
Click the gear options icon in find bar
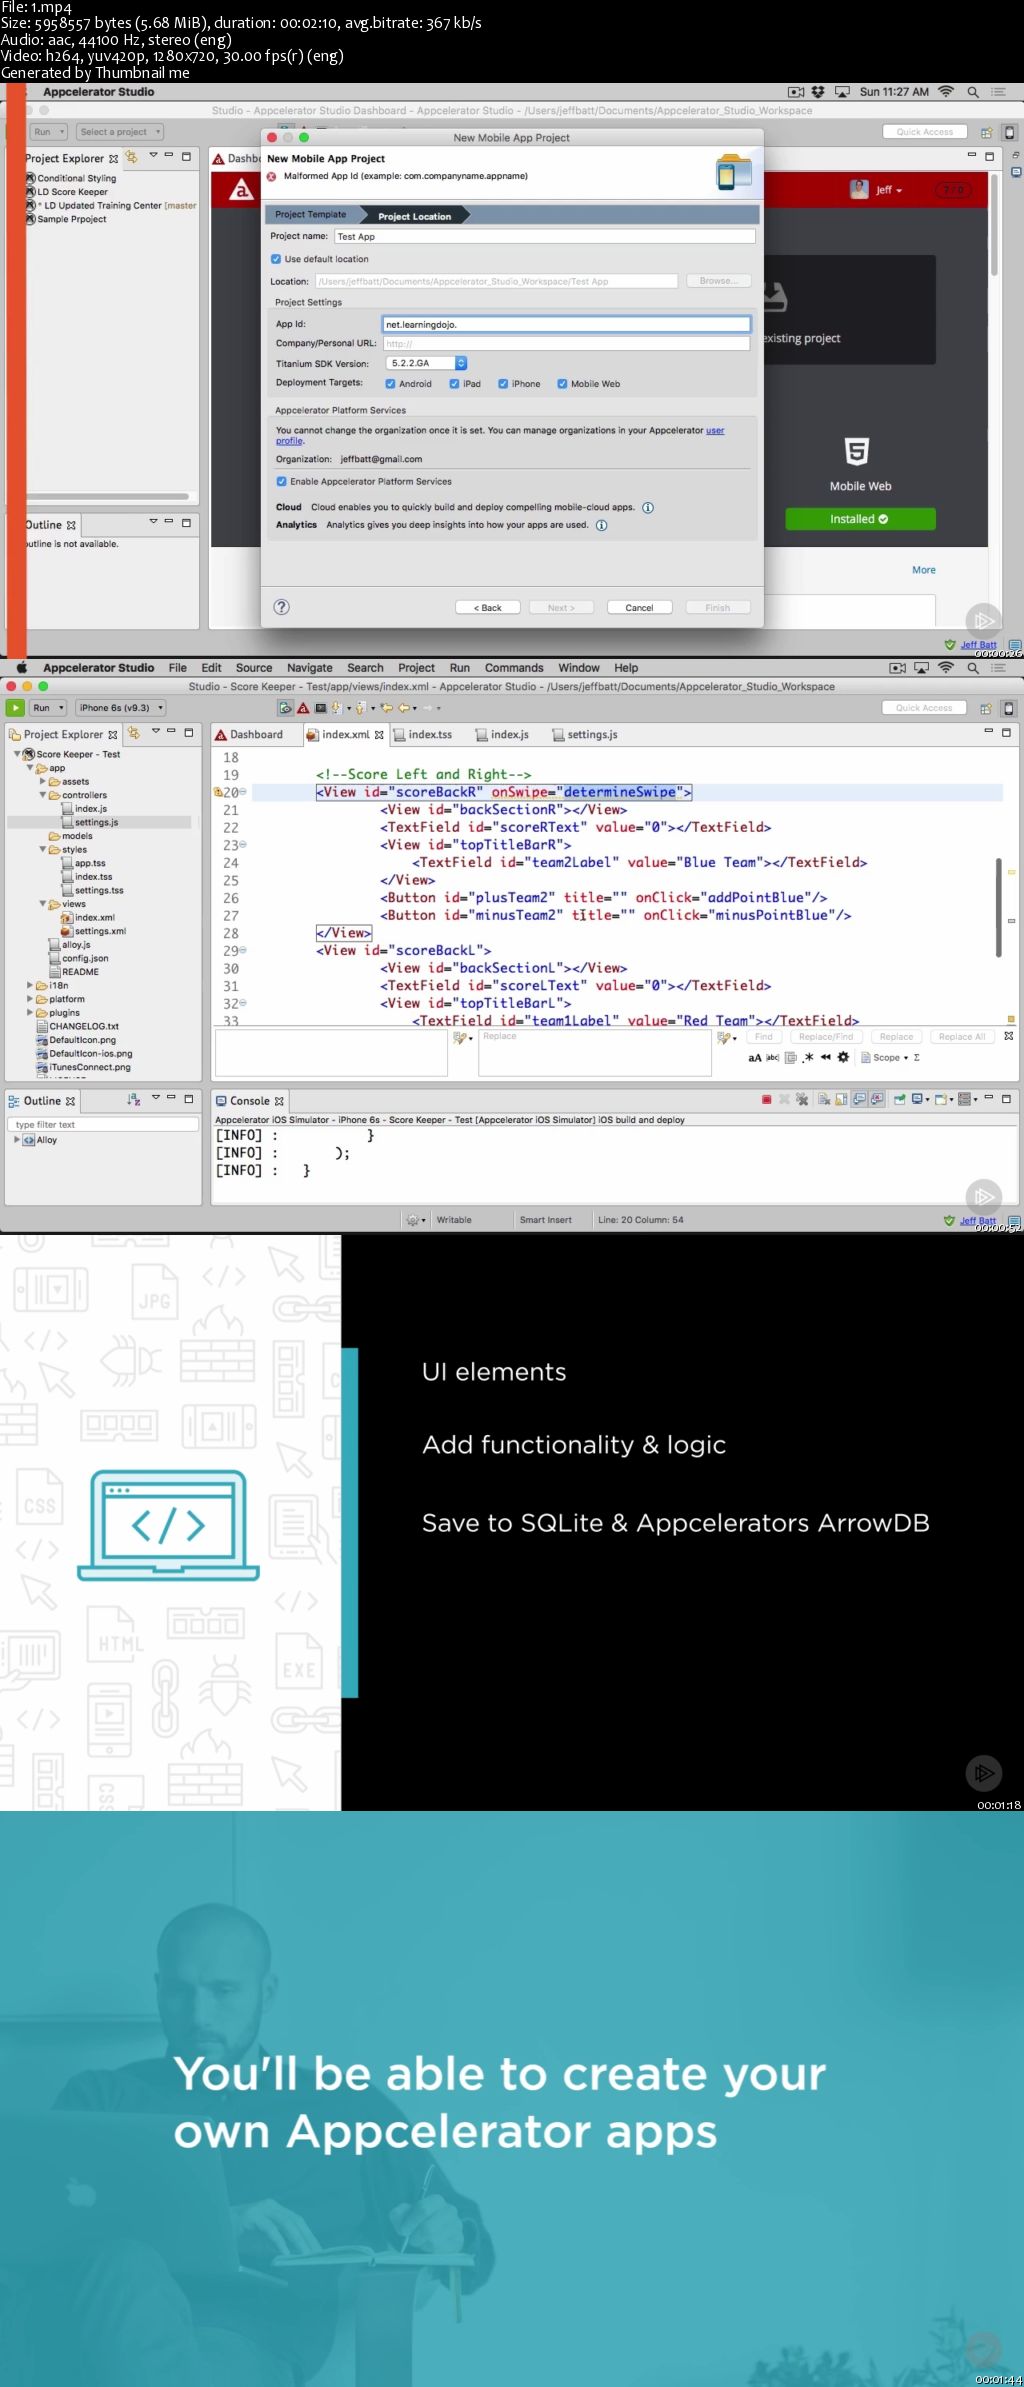point(843,1057)
